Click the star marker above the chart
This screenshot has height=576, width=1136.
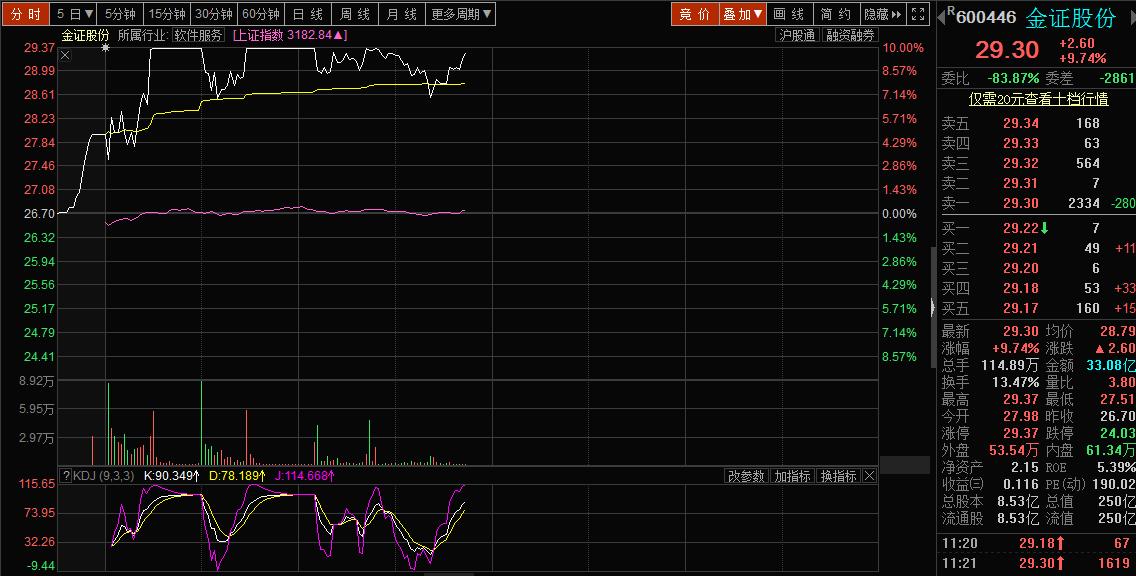point(106,48)
